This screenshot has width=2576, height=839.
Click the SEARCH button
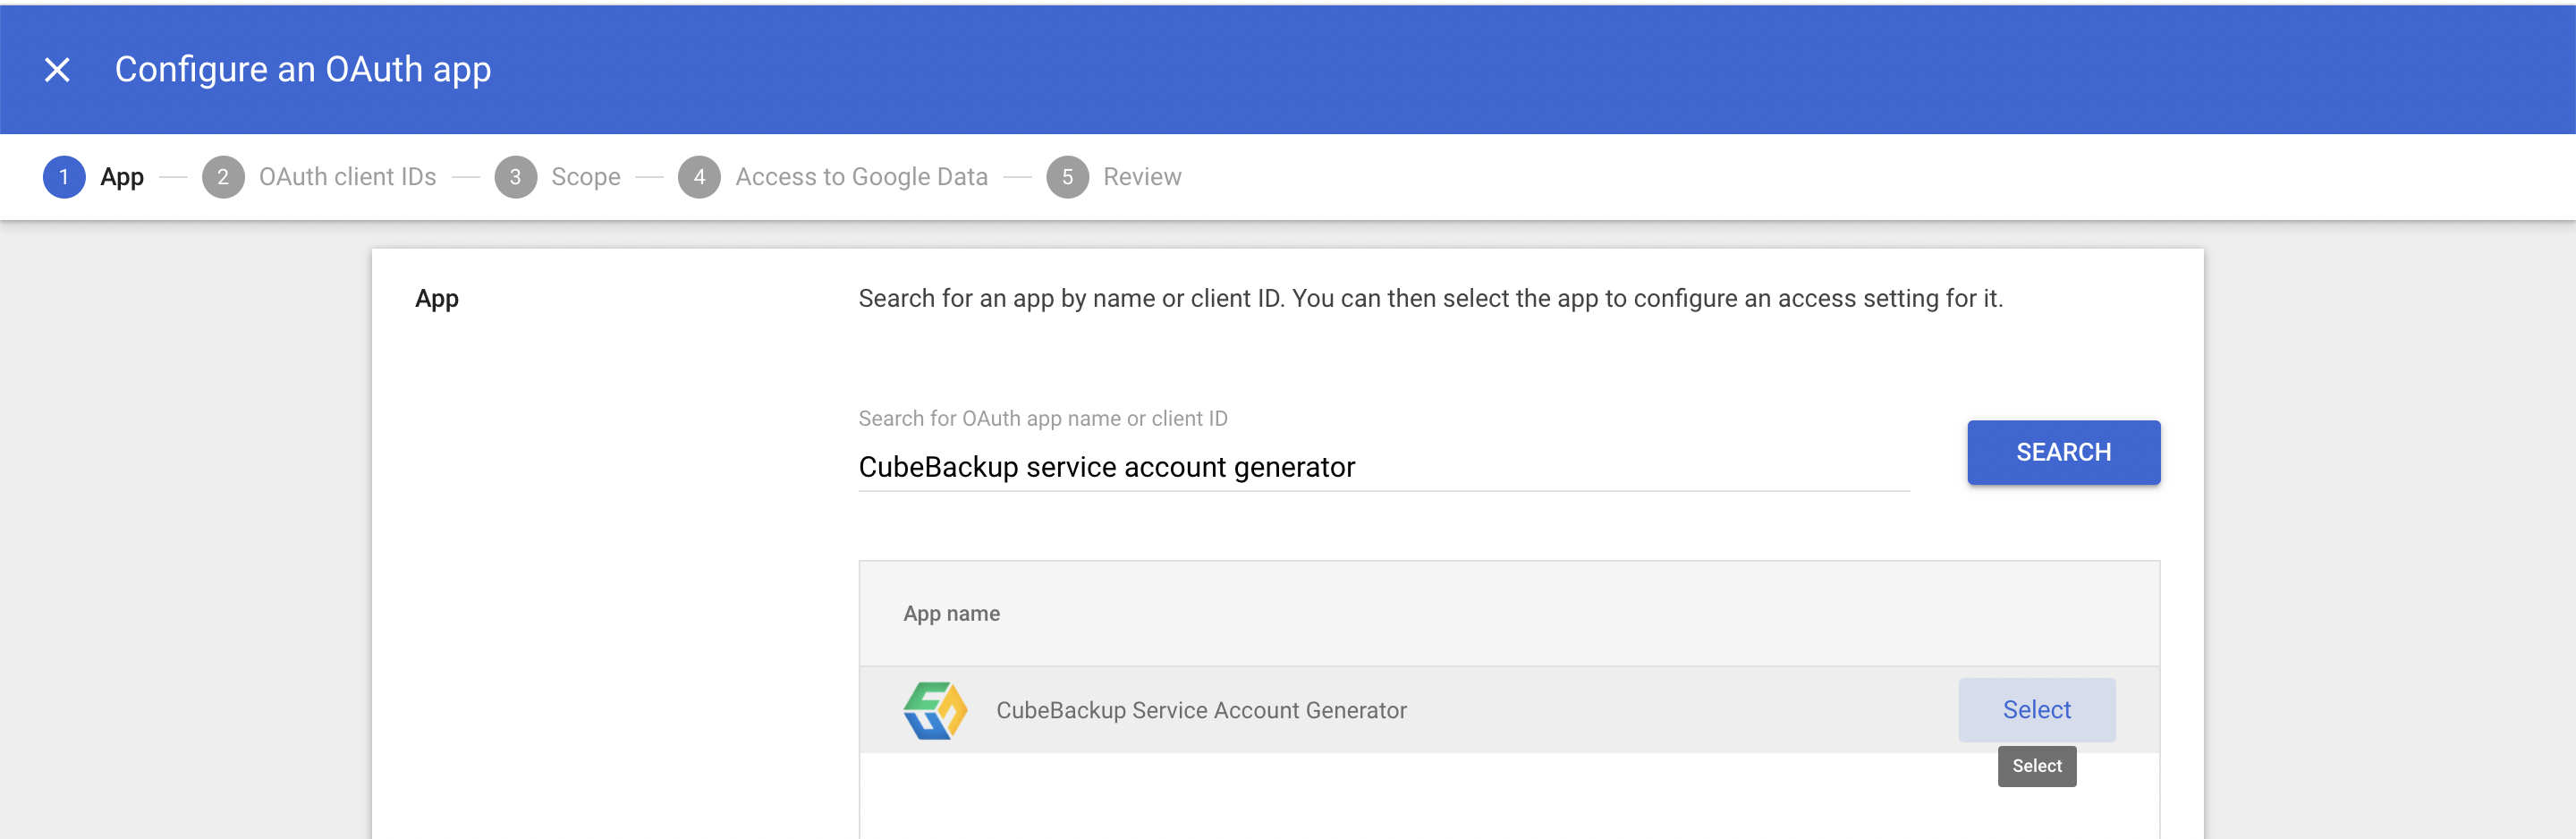point(2063,452)
